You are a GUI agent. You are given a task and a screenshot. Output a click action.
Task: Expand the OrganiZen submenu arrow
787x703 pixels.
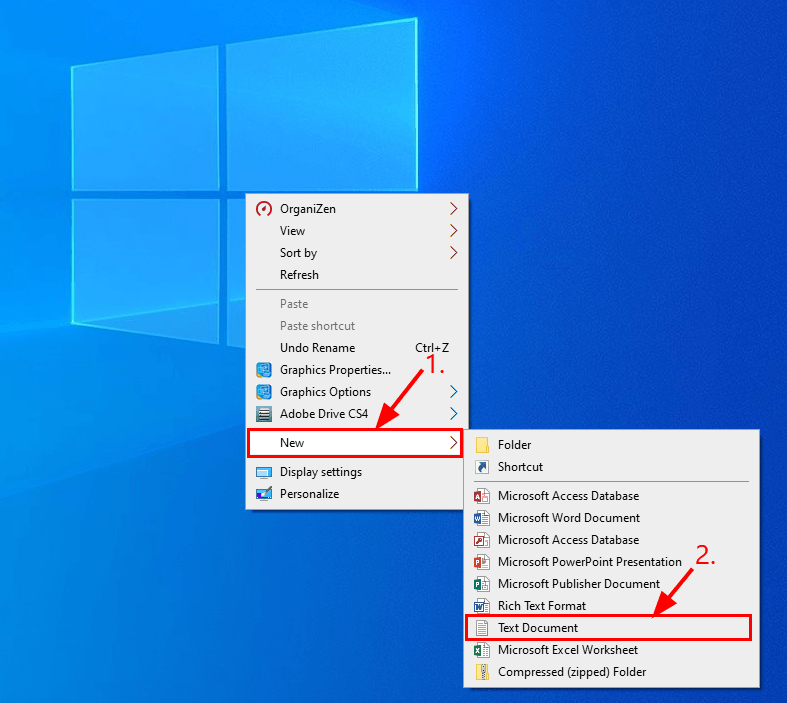coord(453,209)
